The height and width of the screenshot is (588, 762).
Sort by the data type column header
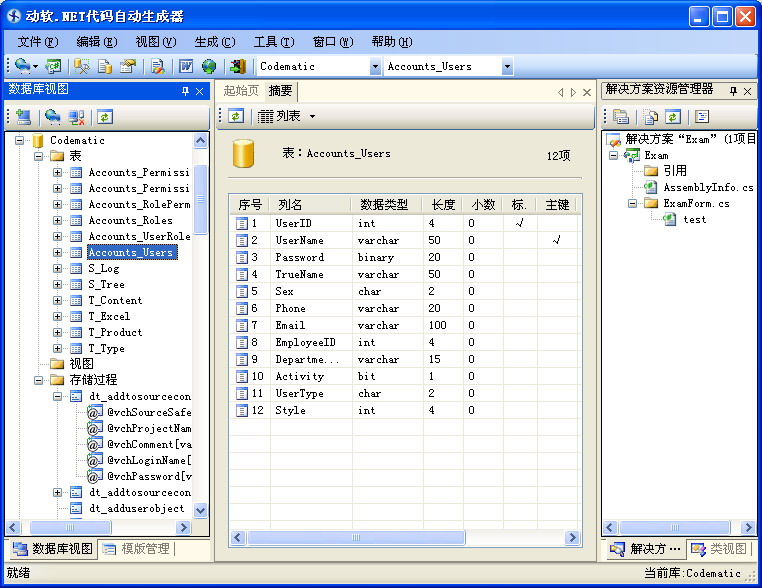click(x=386, y=205)
